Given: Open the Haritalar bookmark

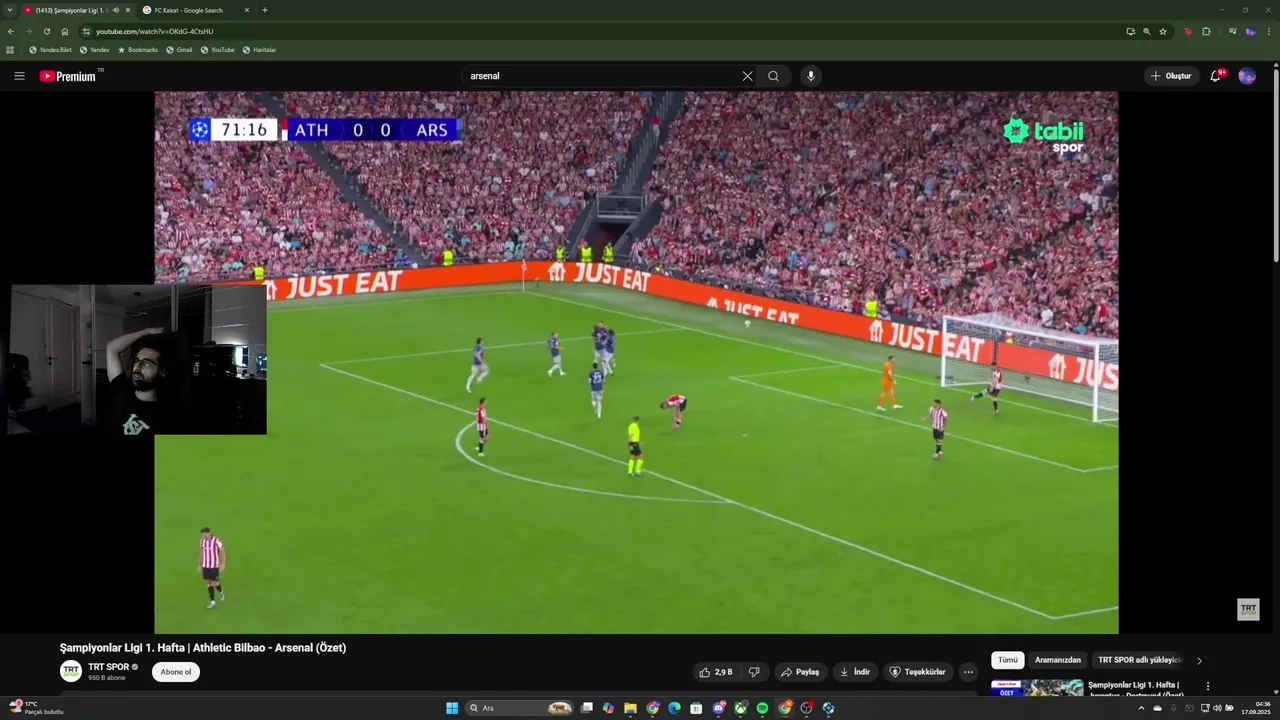Looking at the screenshot, I should 259,50.
